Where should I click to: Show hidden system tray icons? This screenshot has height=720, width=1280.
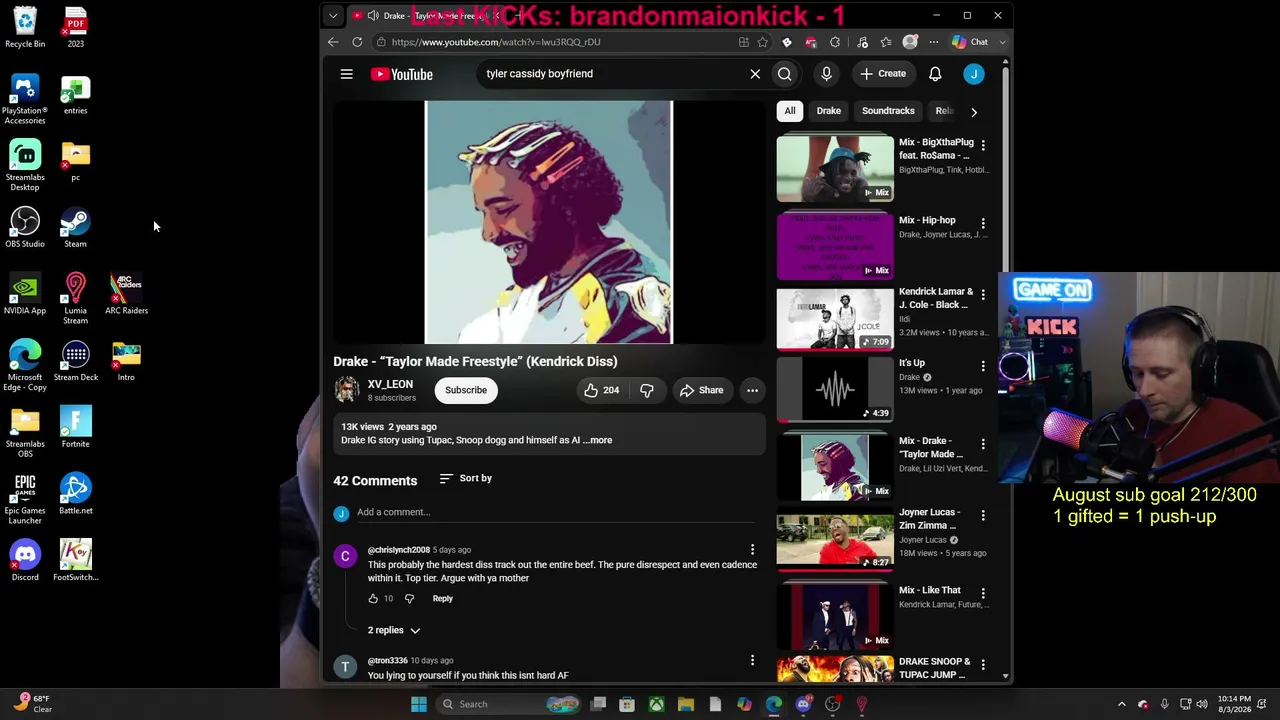(1121, 704)
